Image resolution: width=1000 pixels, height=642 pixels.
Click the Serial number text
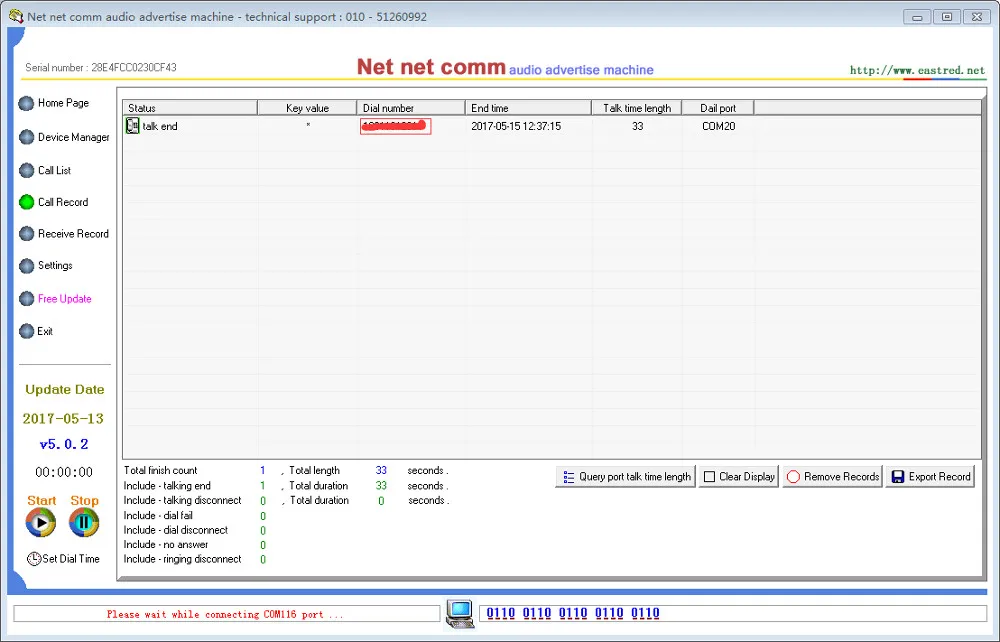101,67
